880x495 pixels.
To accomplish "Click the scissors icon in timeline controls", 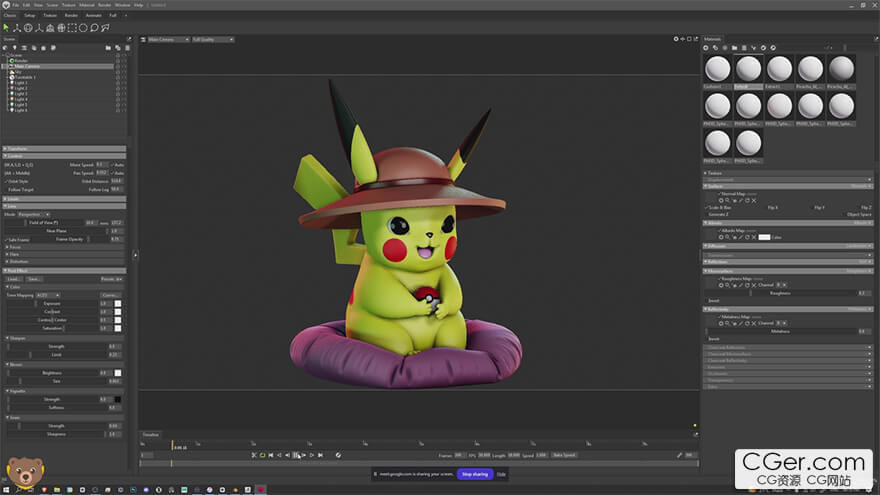I will point(254,455).
